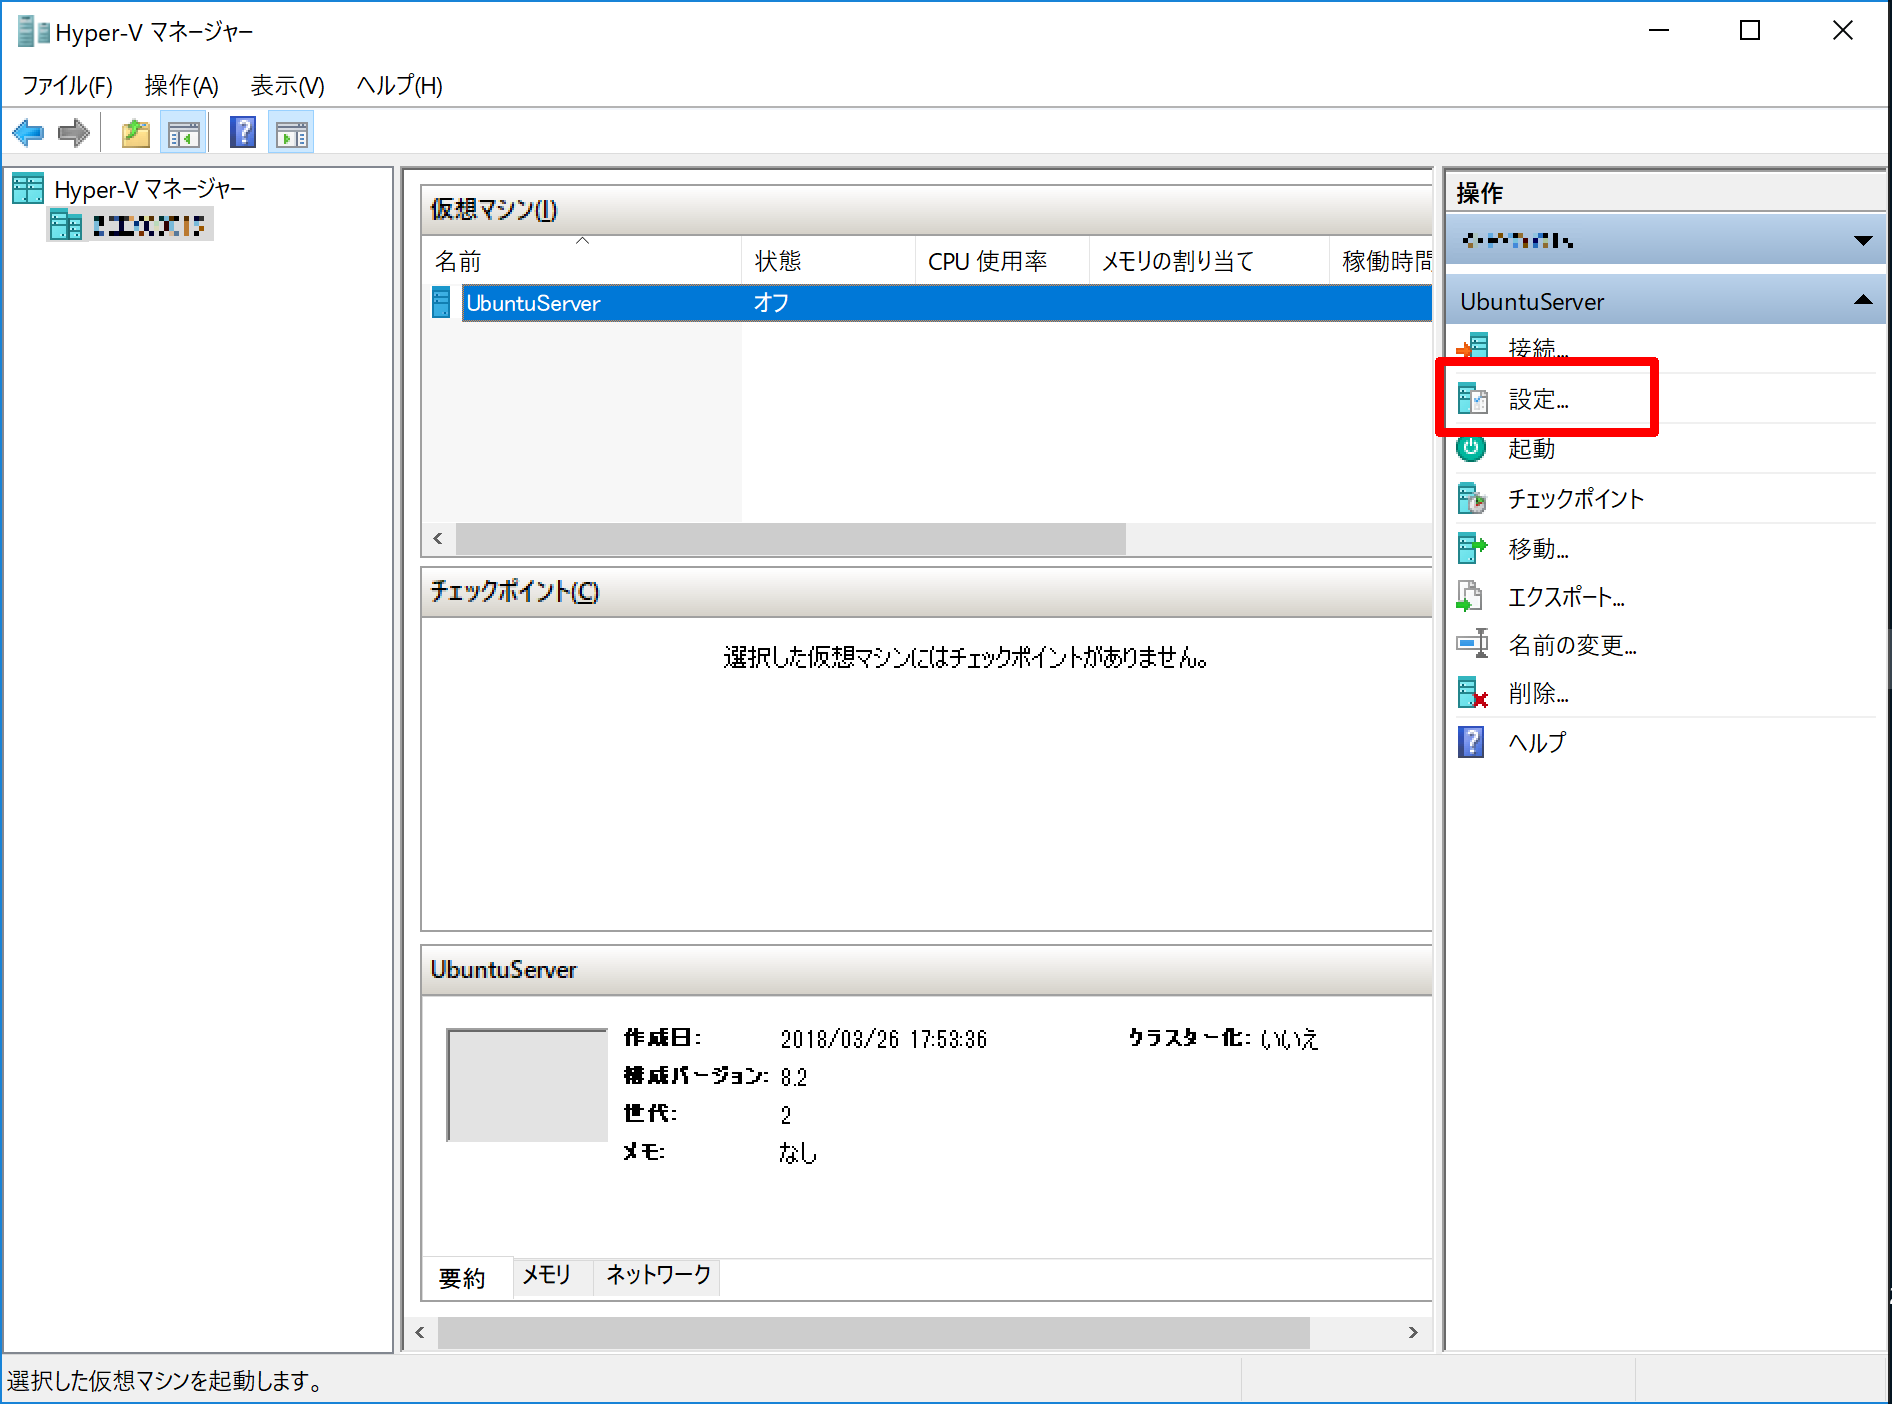Click the Delete (削除) icon with red X
The width and height of the screenshot is (1892, 1404).
[x=1472, y=693]
